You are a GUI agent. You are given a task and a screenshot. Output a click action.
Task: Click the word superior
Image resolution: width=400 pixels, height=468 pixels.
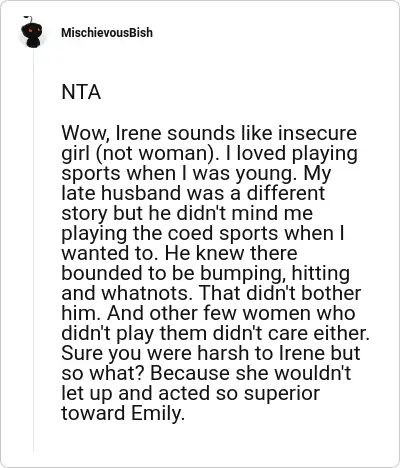pos(282,394)
